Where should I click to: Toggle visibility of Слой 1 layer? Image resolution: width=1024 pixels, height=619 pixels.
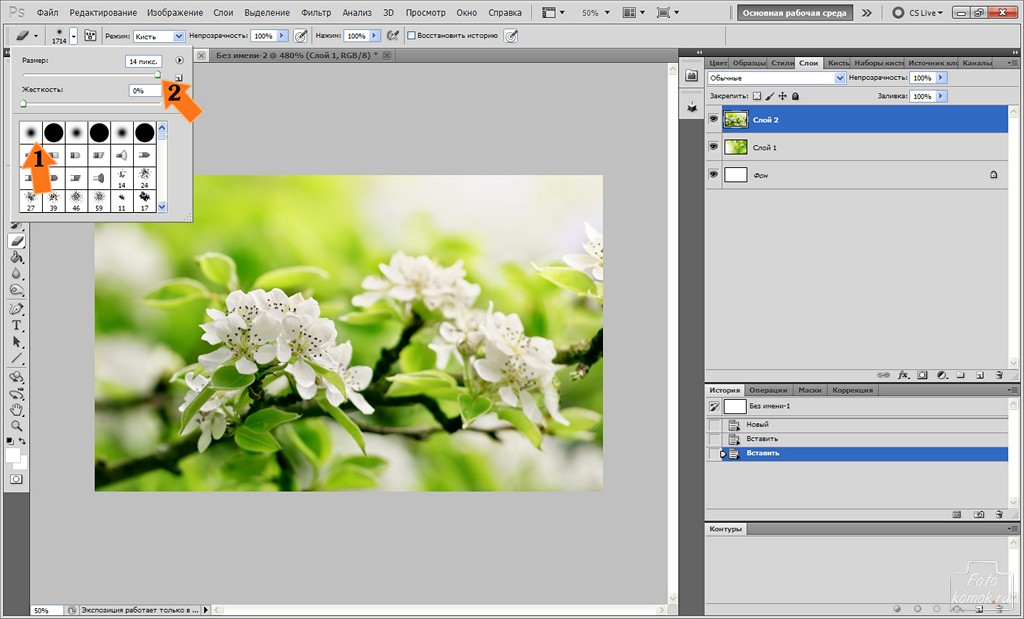(x=713, y=147)
